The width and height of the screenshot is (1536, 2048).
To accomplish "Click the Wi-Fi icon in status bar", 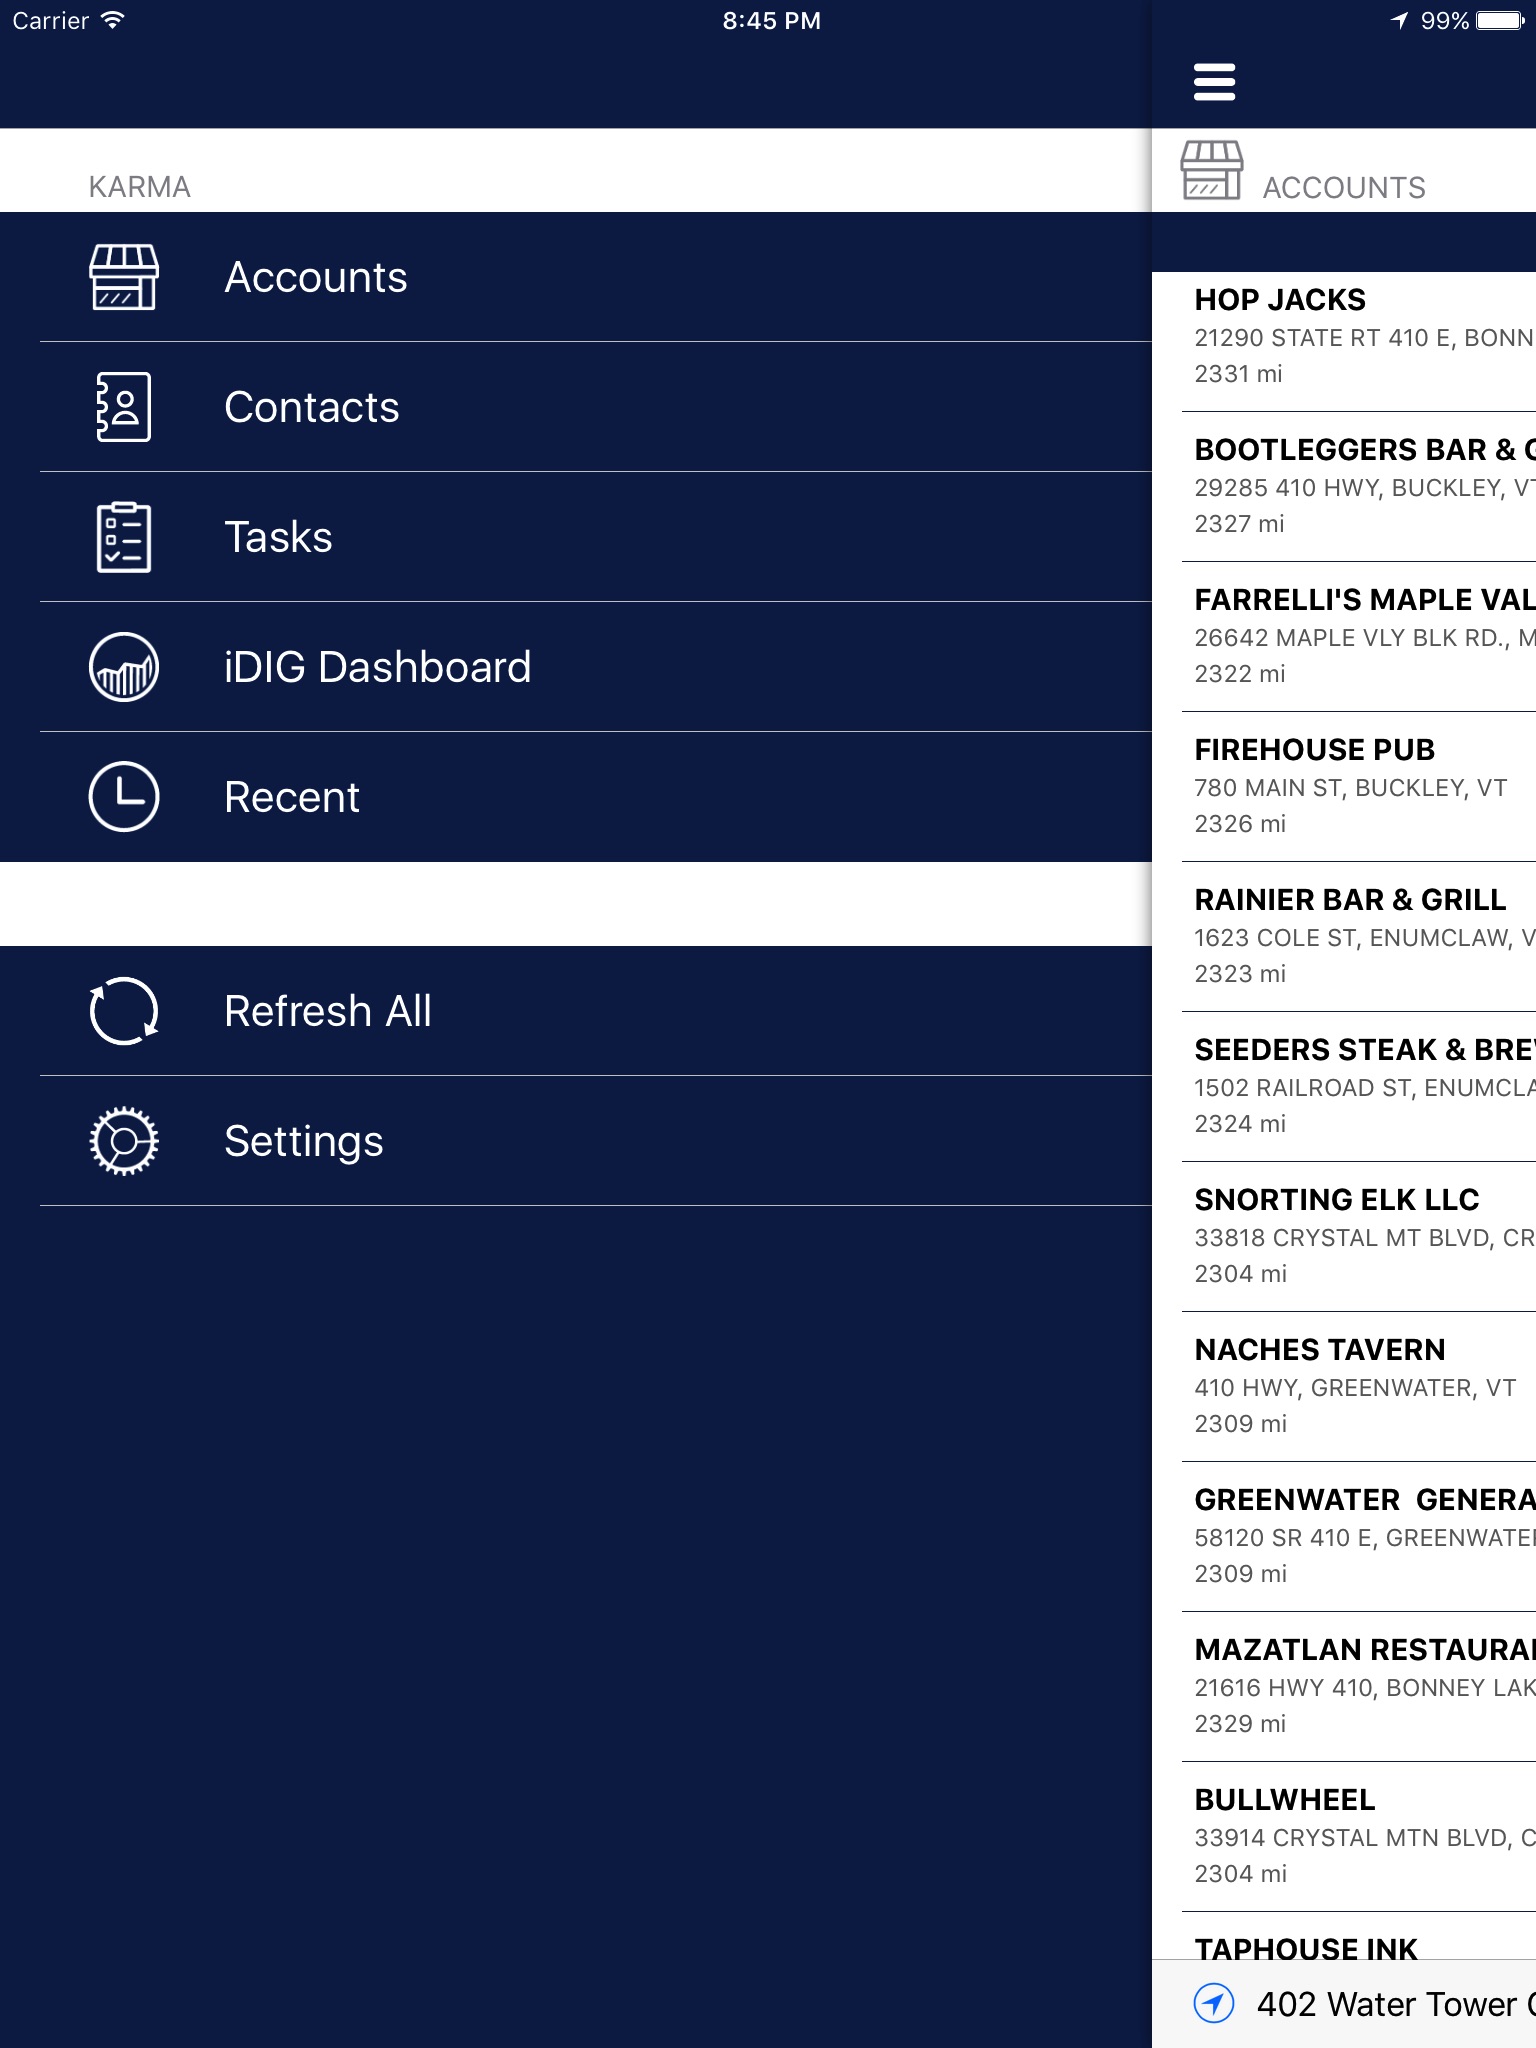I will tap(113, 20).
